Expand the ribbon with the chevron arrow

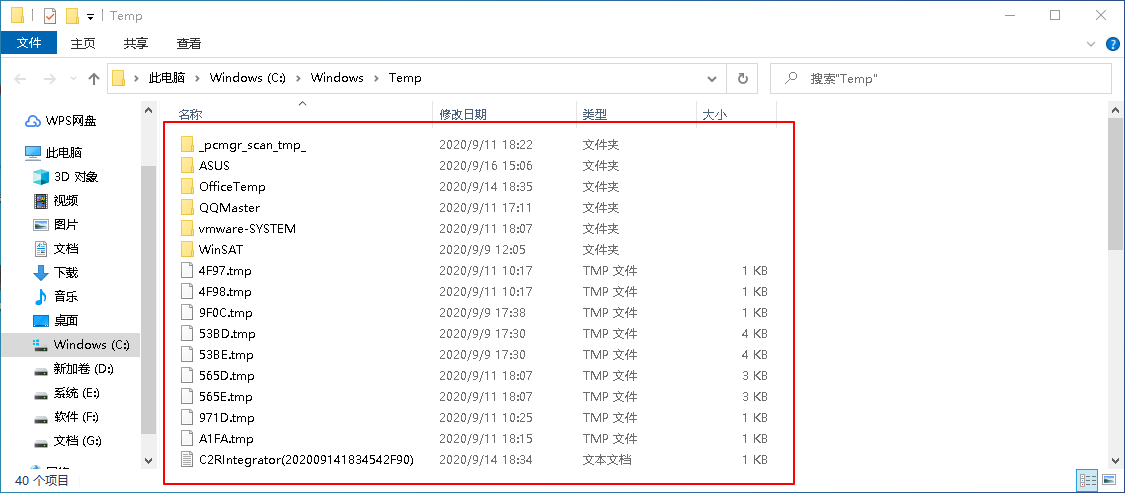tap(1092, 44)
